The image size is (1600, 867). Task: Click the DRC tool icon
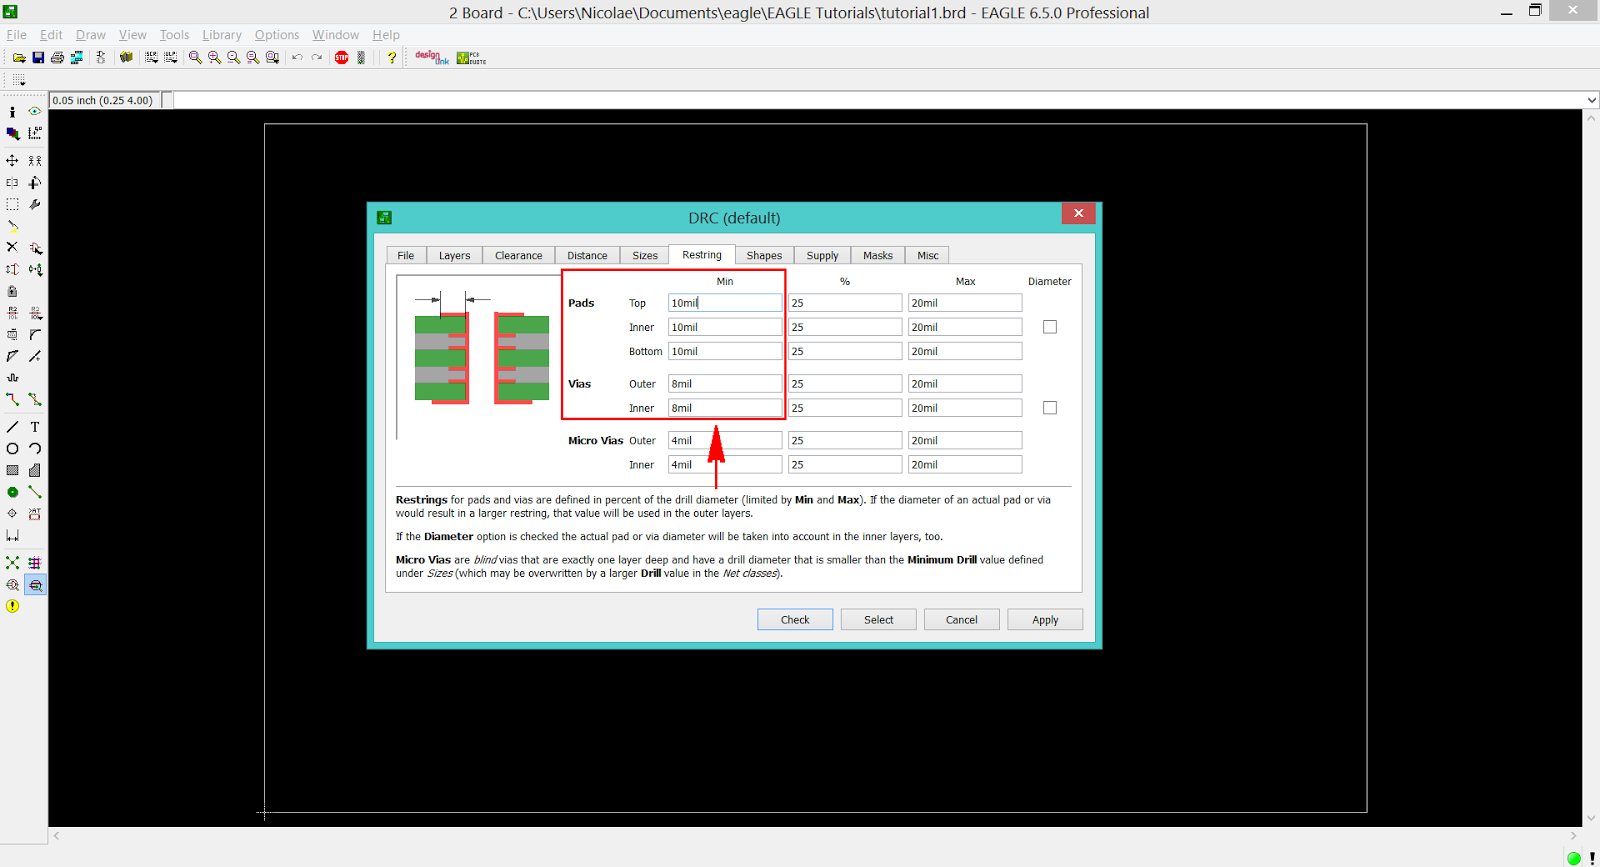pos(35,585)
